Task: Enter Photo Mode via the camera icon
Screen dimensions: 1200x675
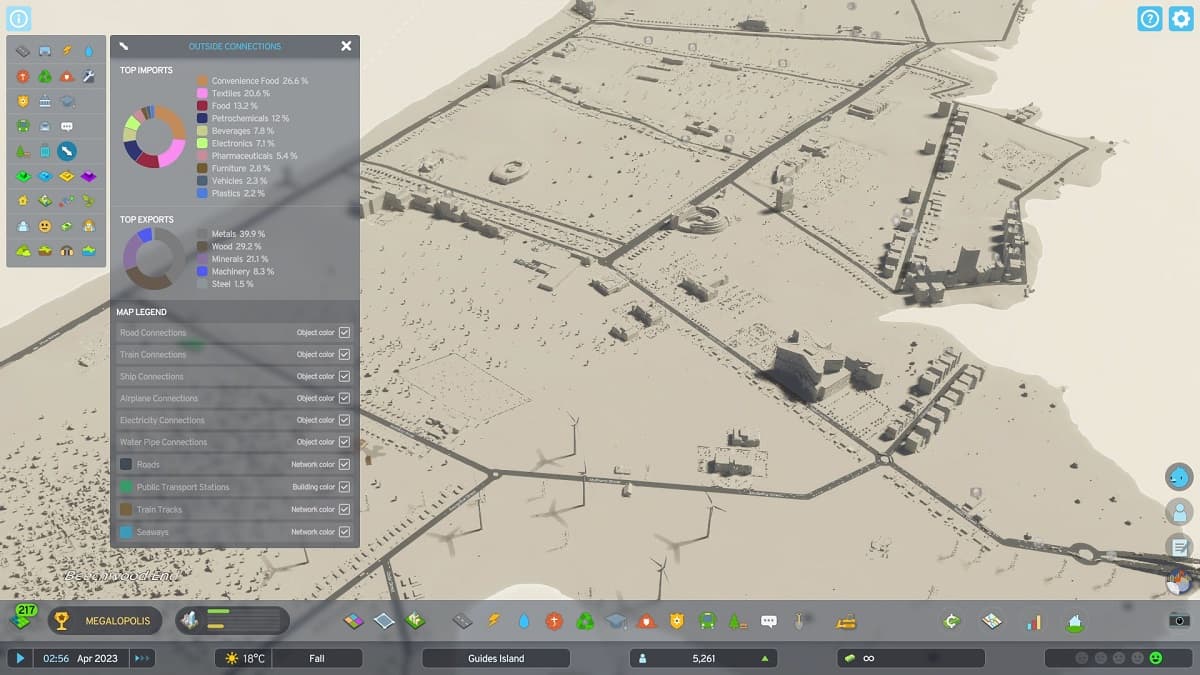Action: pyautogui.click(x=1180, y=621)
